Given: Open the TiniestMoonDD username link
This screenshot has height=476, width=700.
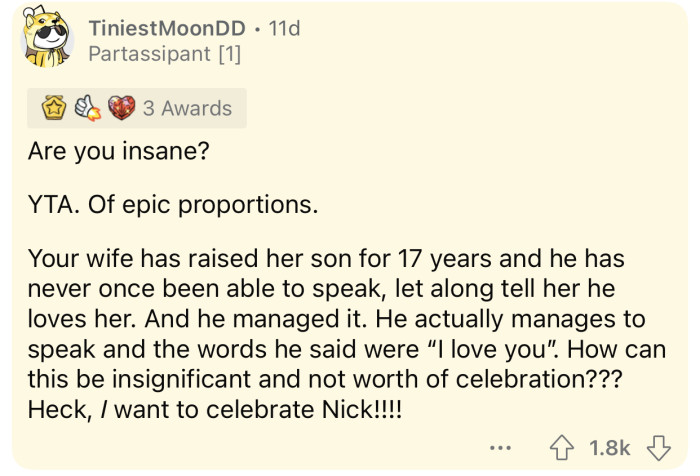Looking at the screenshot, I should [x=167, y=26].
